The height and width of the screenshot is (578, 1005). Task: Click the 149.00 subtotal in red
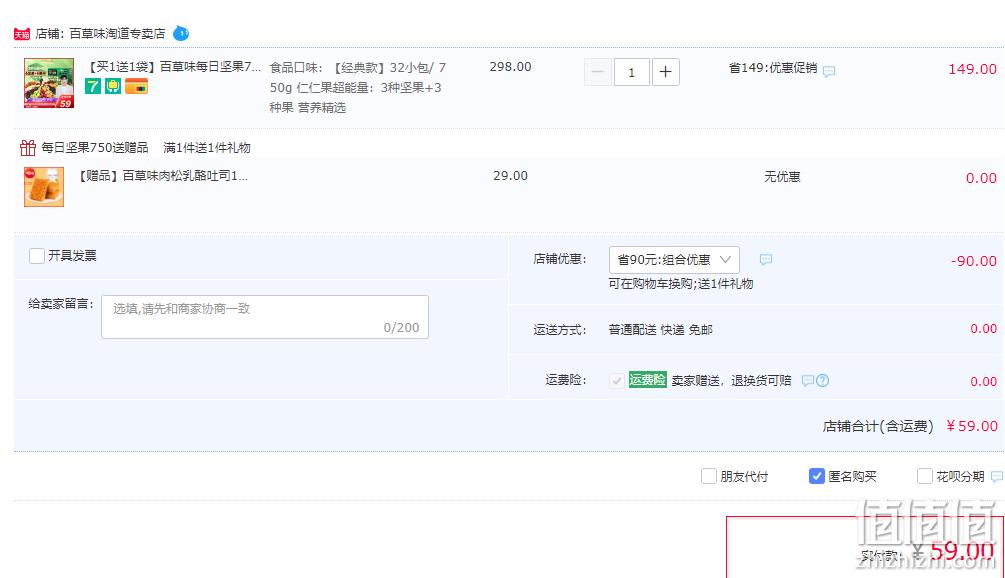click(972, 69)
